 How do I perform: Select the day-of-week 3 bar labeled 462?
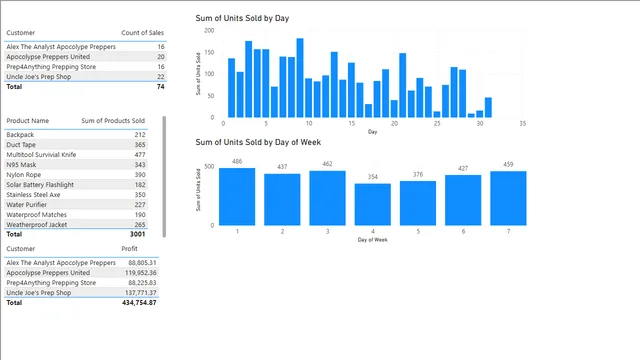coord(327,198)
